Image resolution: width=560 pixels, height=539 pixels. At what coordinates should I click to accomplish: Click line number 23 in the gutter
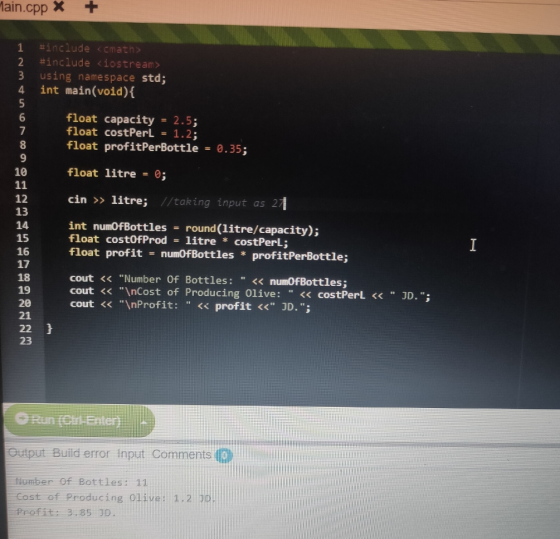pos(25,341)
